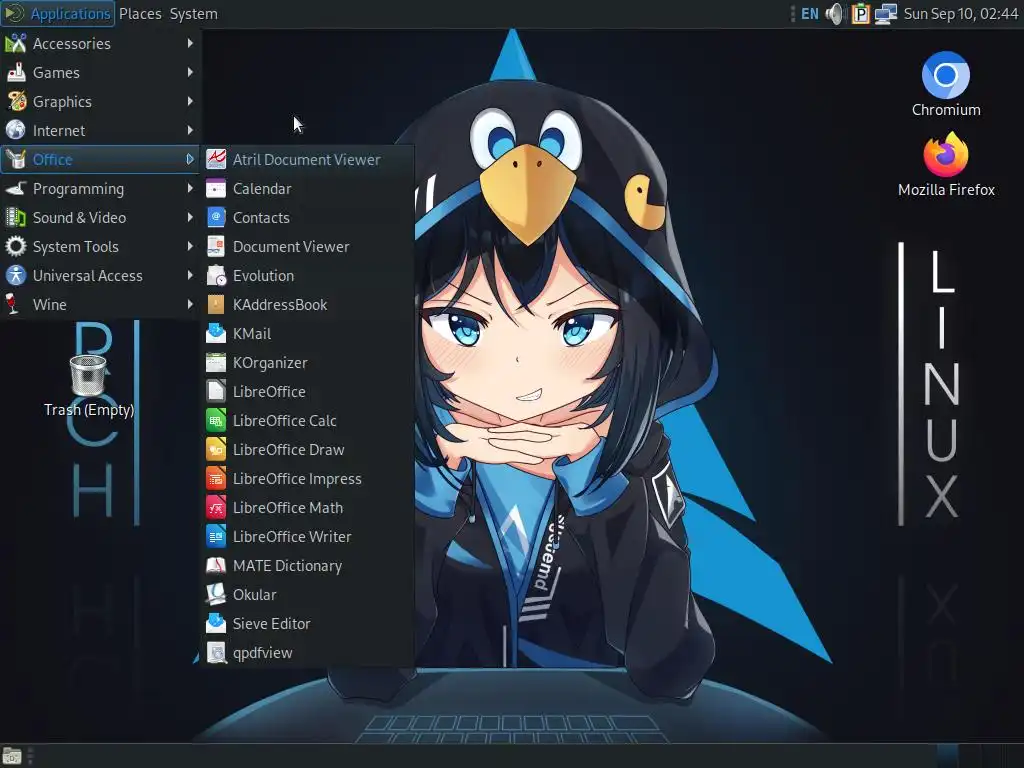Click the yellow LibreOffice Draw icon

click(216, 449)
